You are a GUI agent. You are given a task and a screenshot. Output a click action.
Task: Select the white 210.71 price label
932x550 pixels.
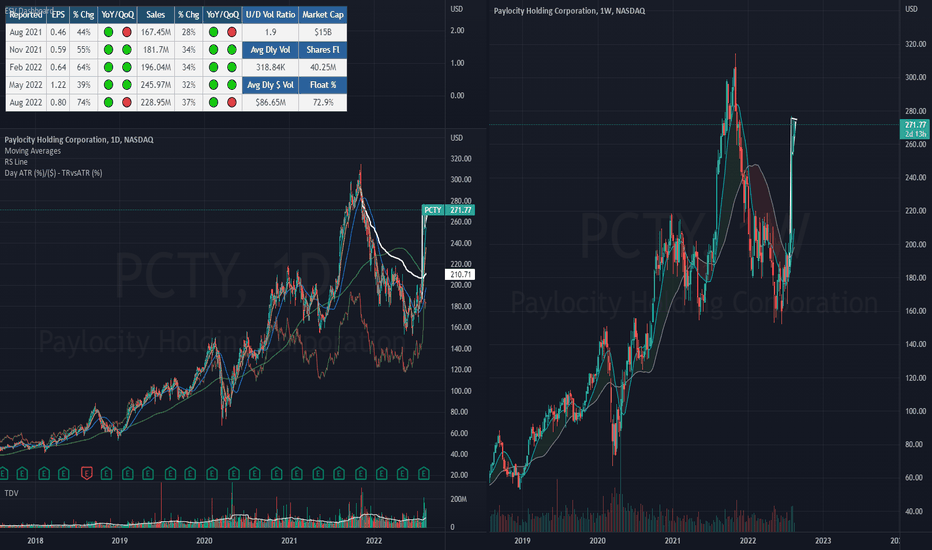point(460,274)
